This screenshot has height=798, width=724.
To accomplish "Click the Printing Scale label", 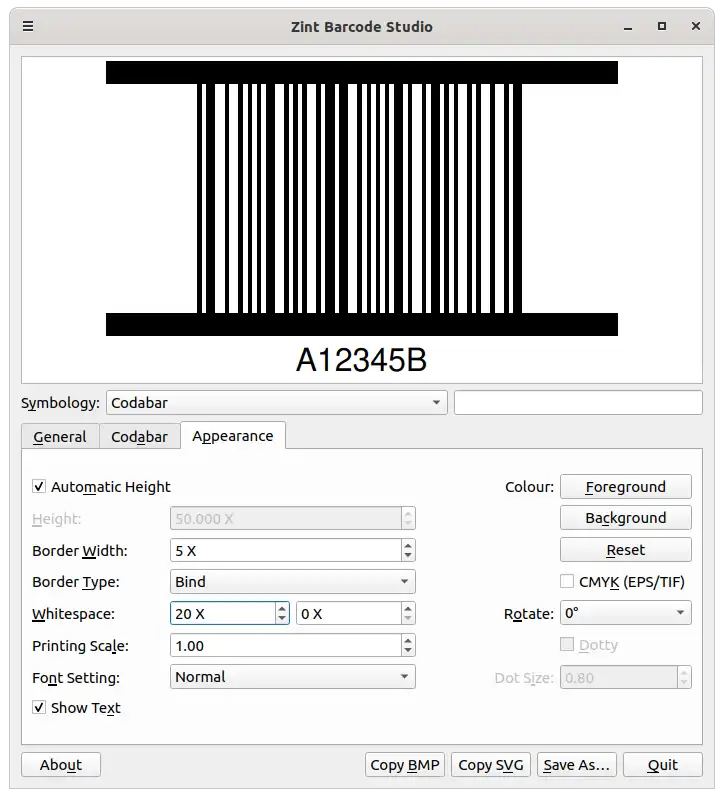I will point(80,646).
